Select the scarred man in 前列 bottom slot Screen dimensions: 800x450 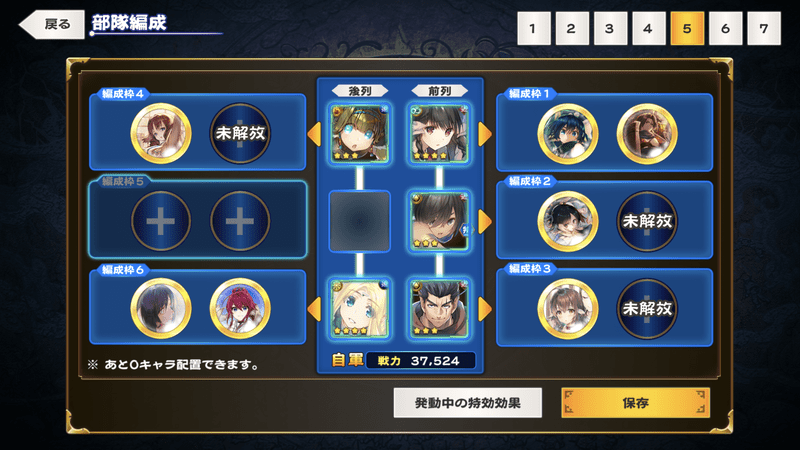point(439,308)
